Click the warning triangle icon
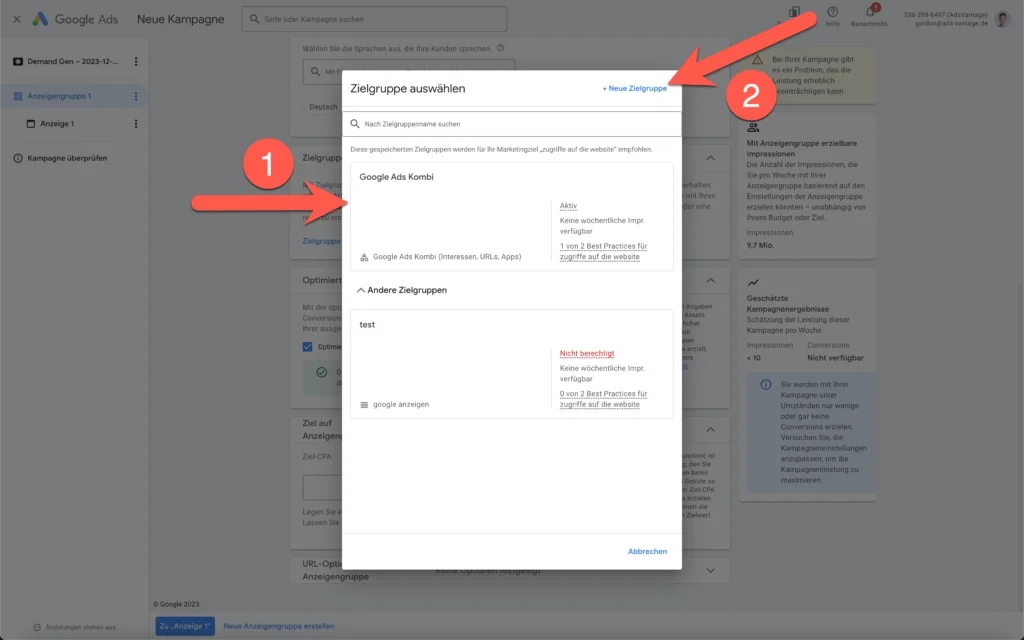1024x640 pixels. 757,59
